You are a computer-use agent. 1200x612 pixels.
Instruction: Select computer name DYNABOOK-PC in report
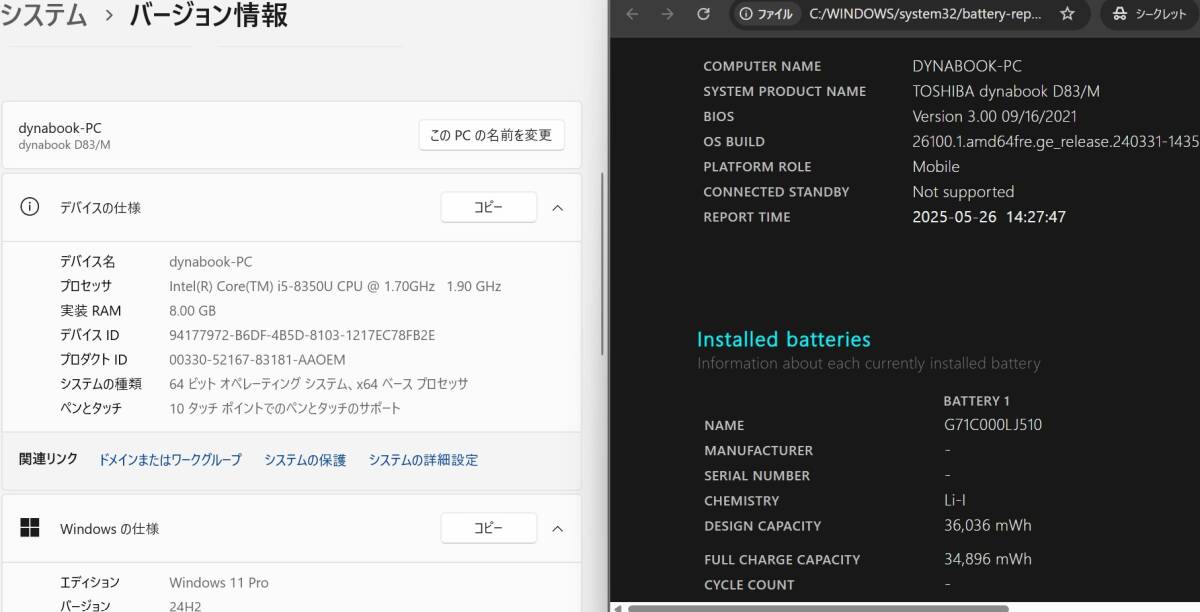967,66
